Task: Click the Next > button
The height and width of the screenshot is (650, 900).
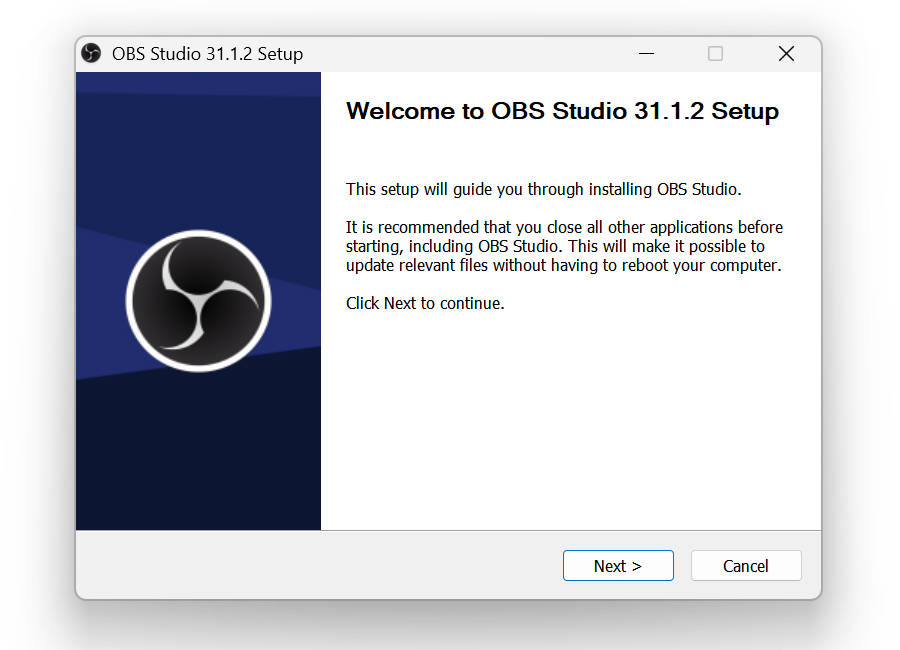Action: click(x=618, y=566)
